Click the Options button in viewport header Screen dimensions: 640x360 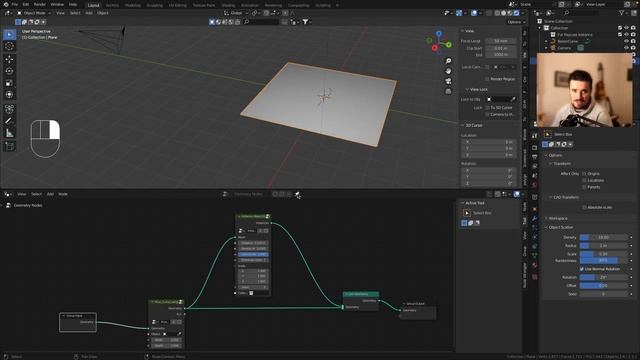[515, 22]
